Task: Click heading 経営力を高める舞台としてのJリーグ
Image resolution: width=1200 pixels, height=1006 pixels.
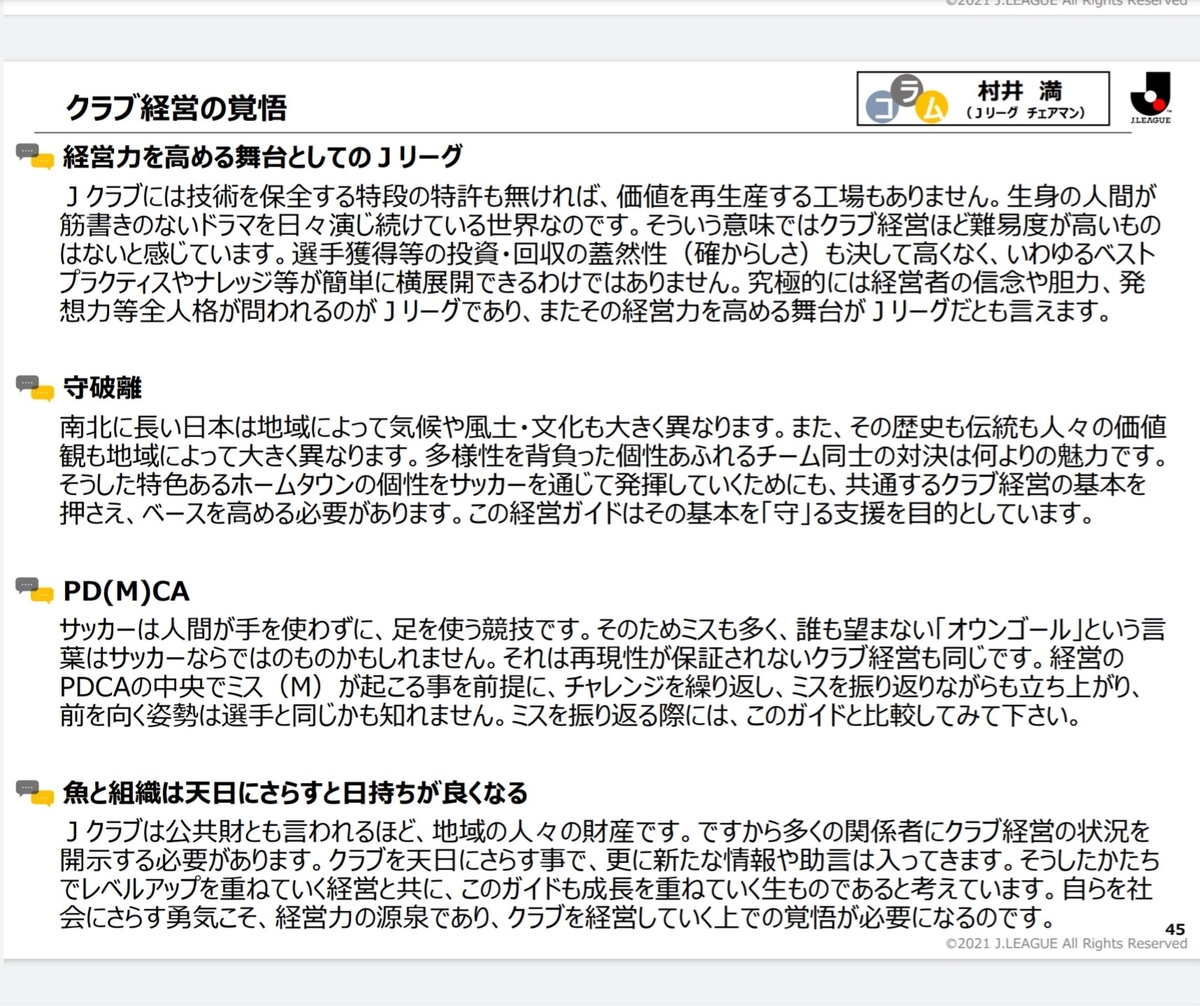Action: click(x=263, y=157)
